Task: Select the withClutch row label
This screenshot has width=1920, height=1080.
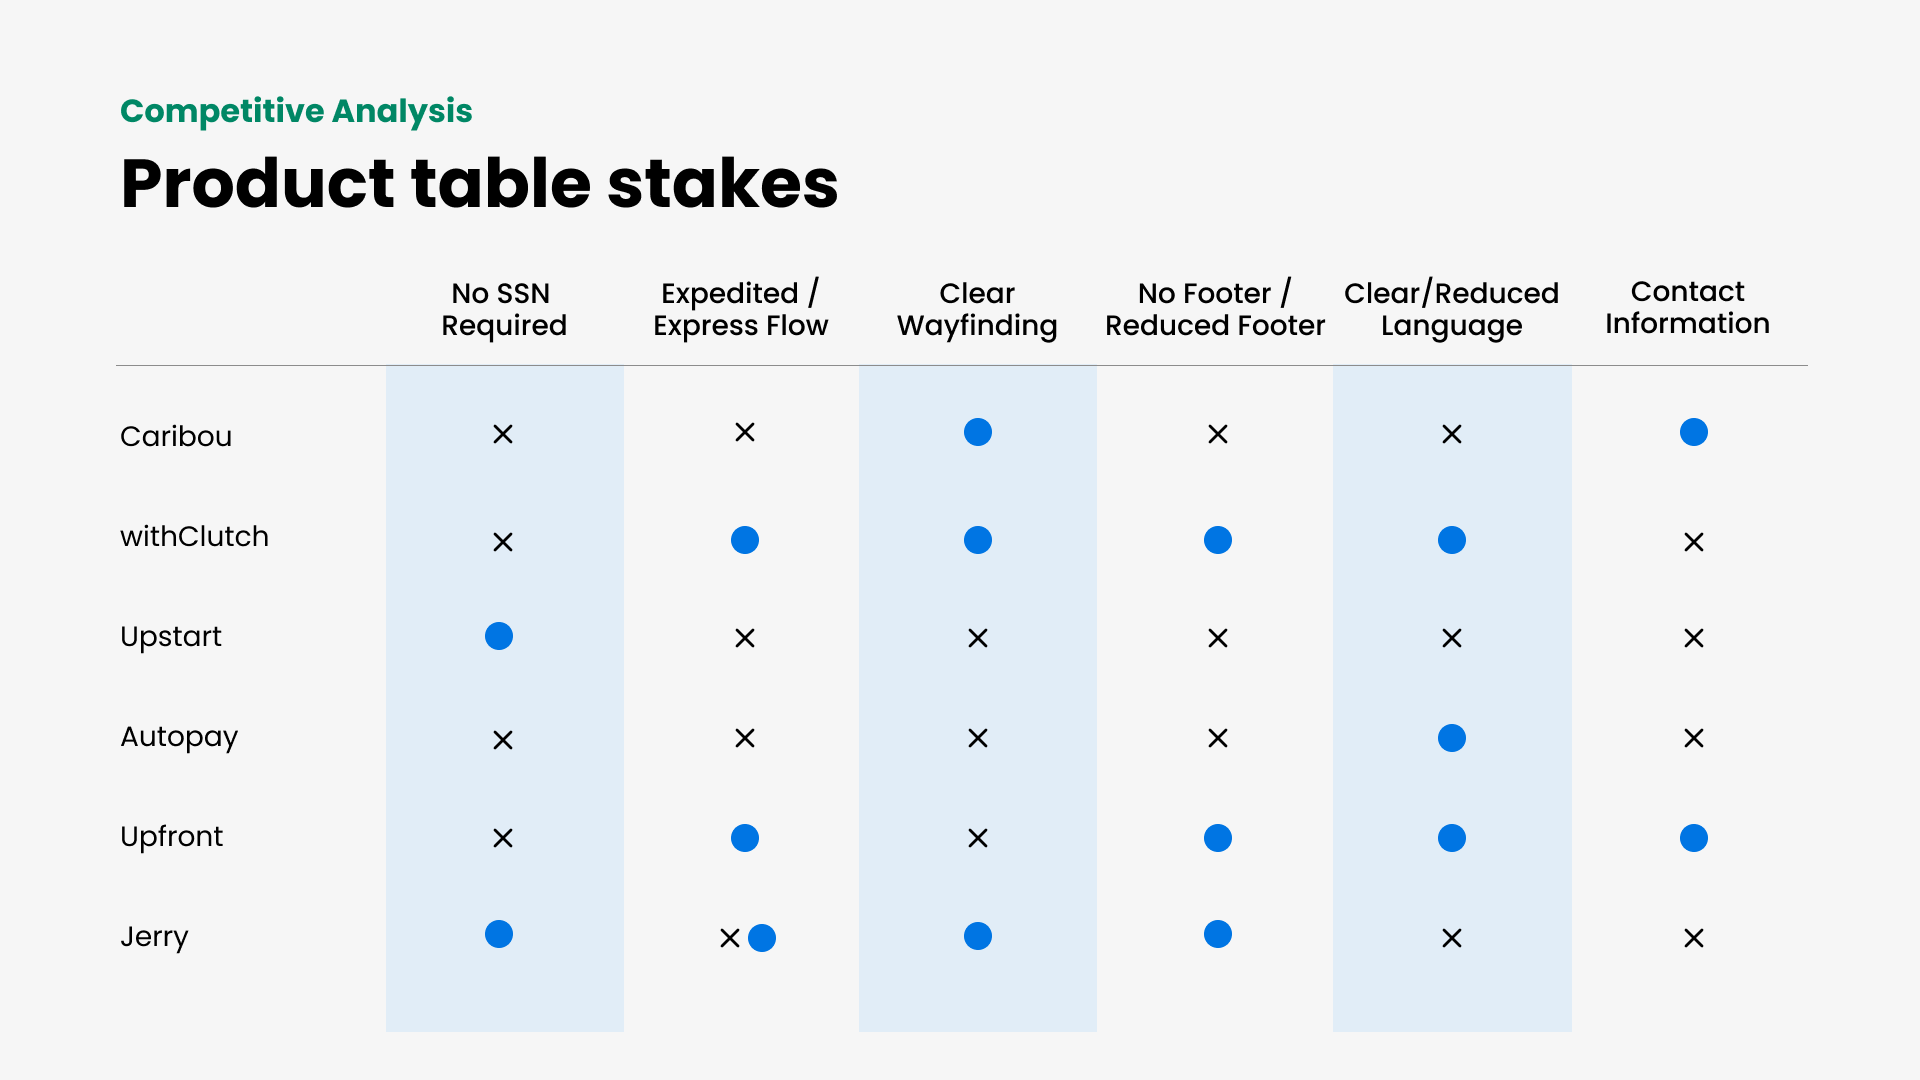Action: [194, 536]
